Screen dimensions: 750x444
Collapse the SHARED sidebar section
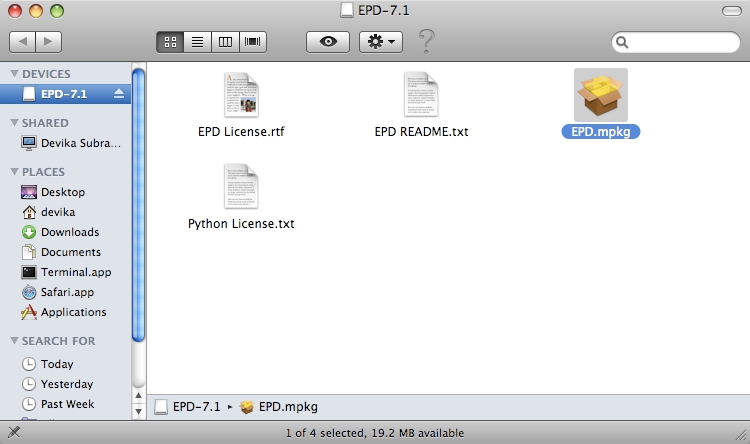[x=14, y=122]
